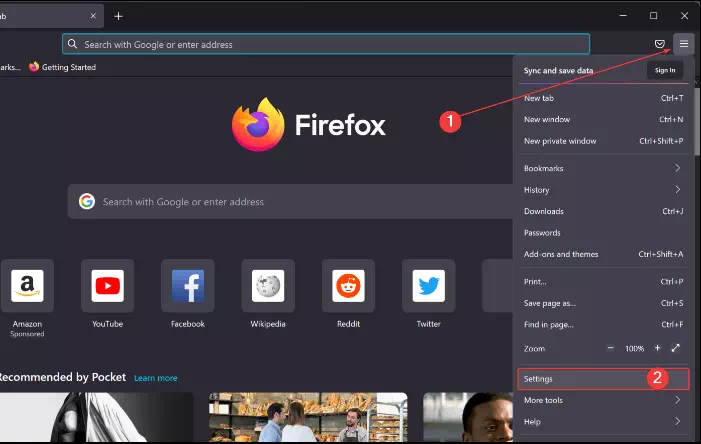Maximize the Firefox window
701x444 pixels.
[x=653, y=16]
